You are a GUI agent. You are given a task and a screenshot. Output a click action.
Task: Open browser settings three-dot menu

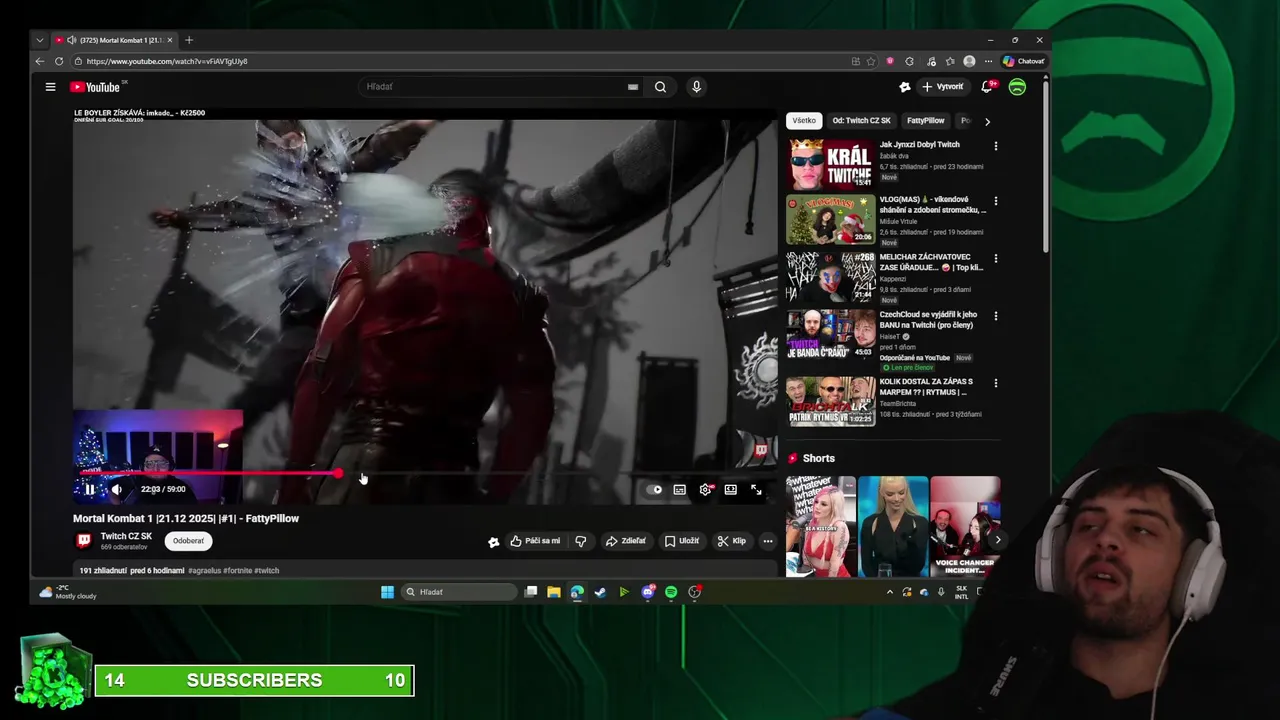(x=988, y=61)
